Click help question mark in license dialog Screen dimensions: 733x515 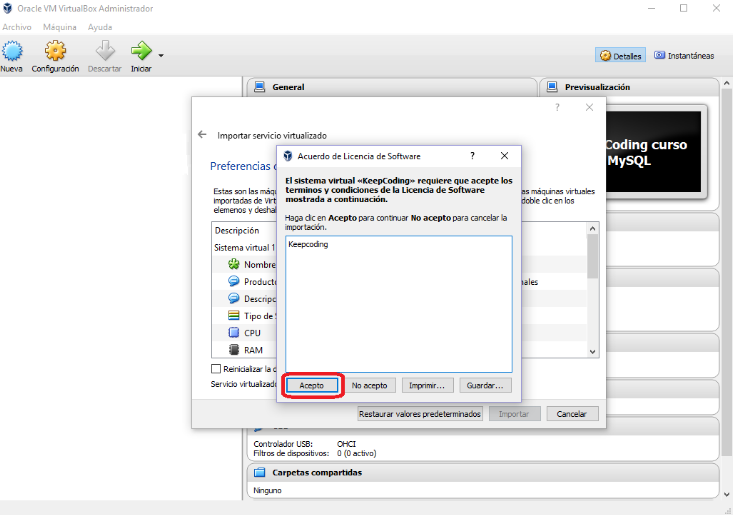tap(472, 156)
